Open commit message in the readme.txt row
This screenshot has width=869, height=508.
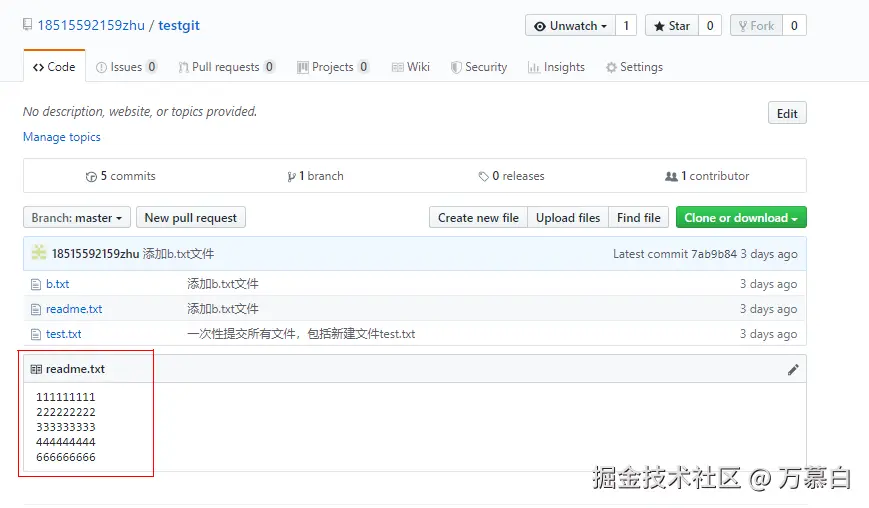(x=223, y=309)
